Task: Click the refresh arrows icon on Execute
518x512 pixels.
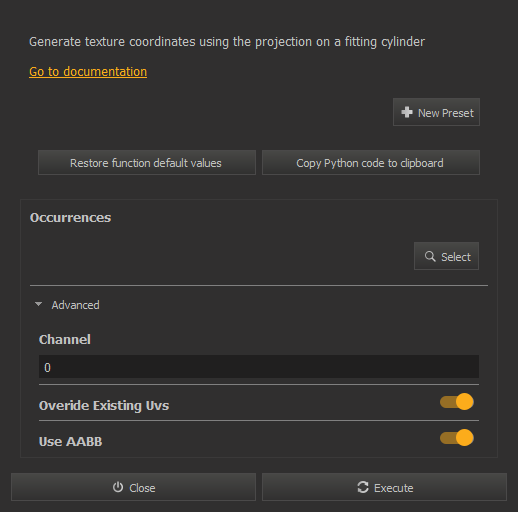Action: [x=363, y=487]
